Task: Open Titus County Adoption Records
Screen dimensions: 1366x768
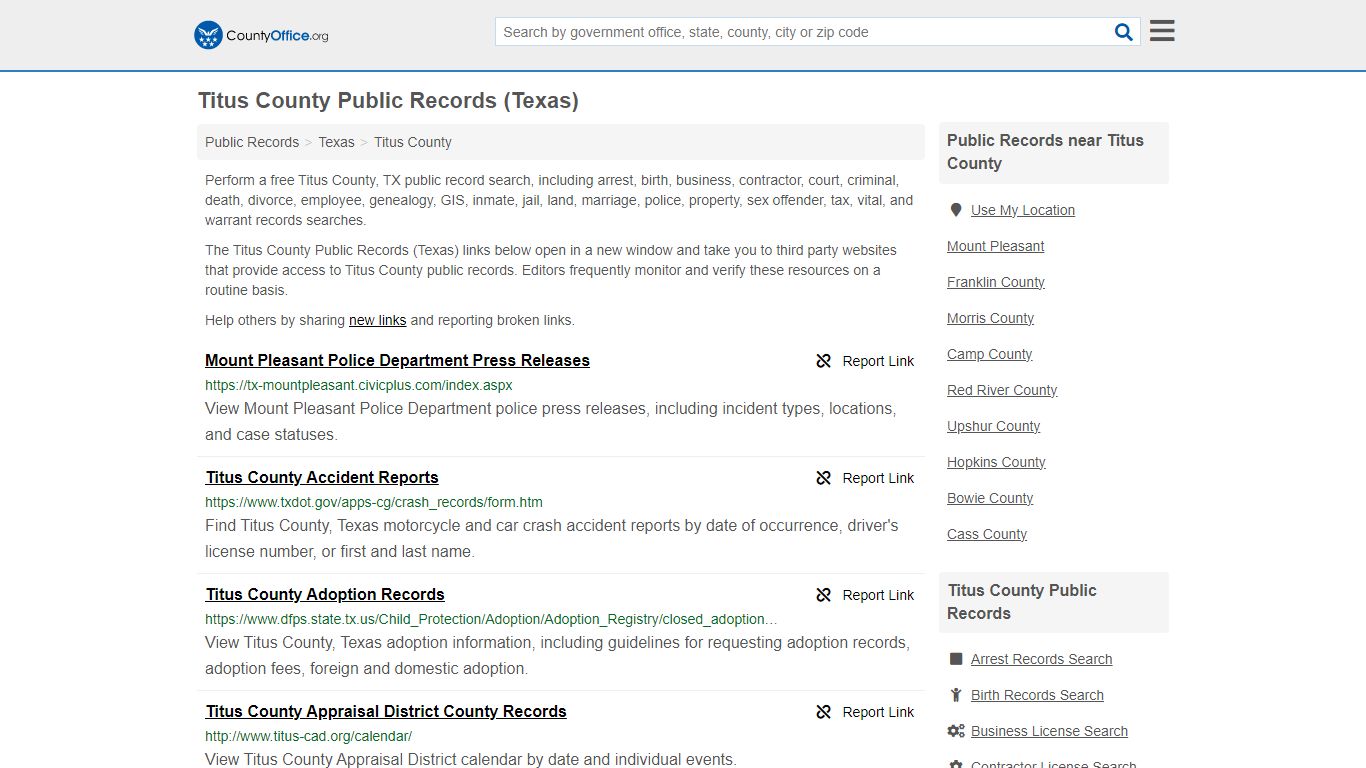Action: tap(325, 594)
